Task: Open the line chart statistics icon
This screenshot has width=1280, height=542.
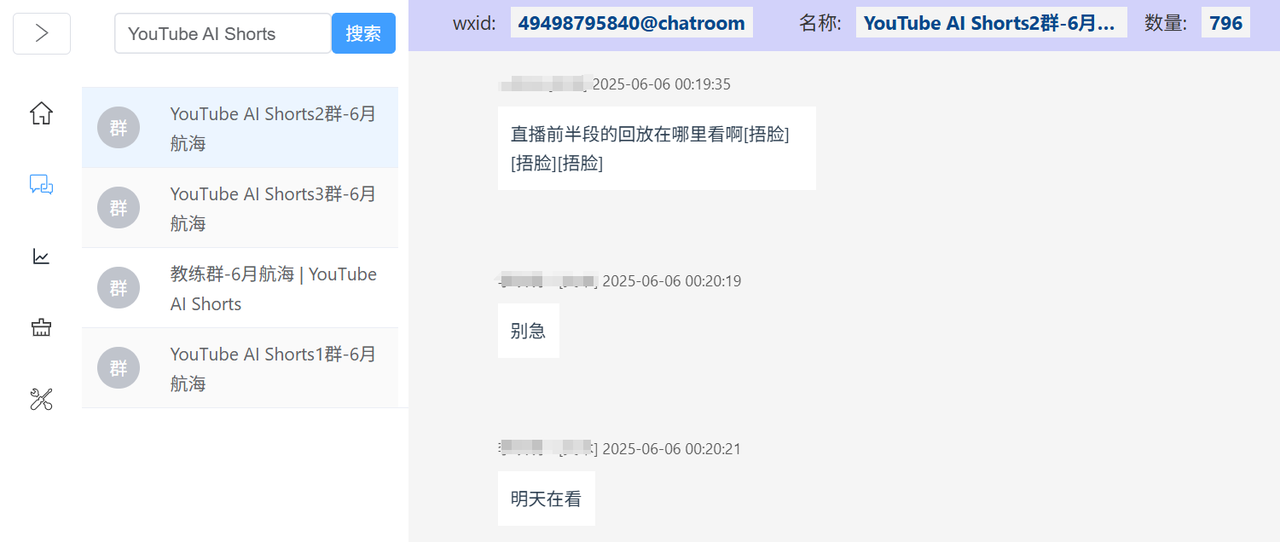Action: point(41,256)
